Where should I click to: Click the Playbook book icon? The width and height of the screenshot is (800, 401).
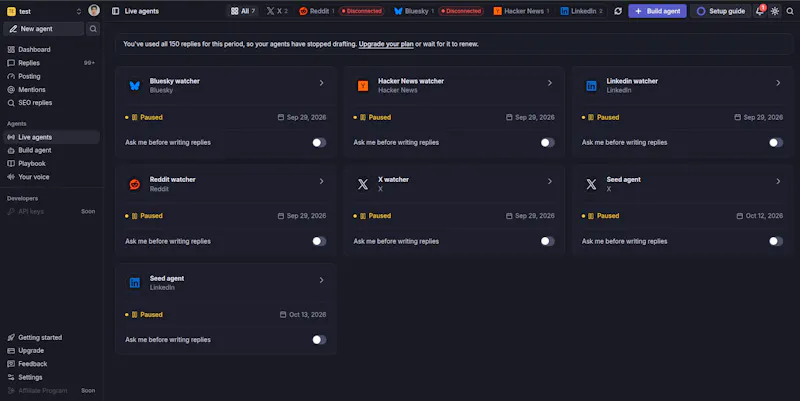pyautogui.click(x=11, y=164)
